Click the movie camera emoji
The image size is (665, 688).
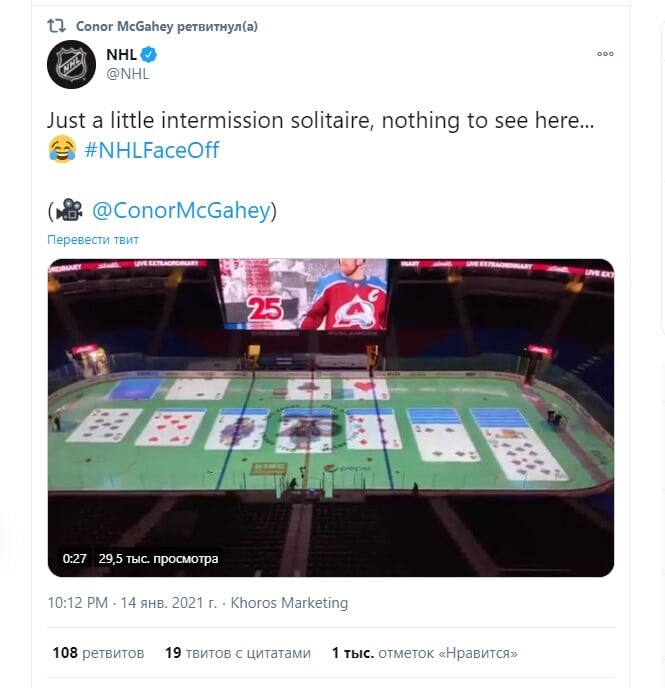click(69, 211)
